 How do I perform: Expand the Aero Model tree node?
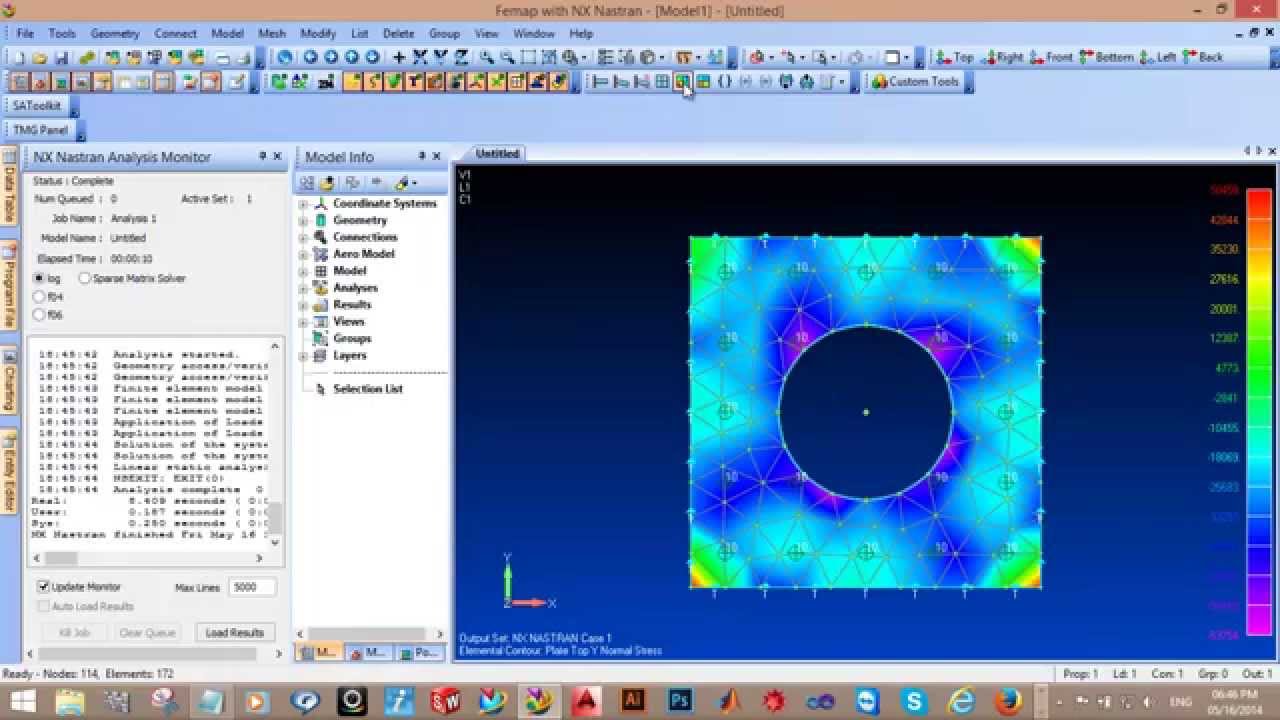click(303, 255)
